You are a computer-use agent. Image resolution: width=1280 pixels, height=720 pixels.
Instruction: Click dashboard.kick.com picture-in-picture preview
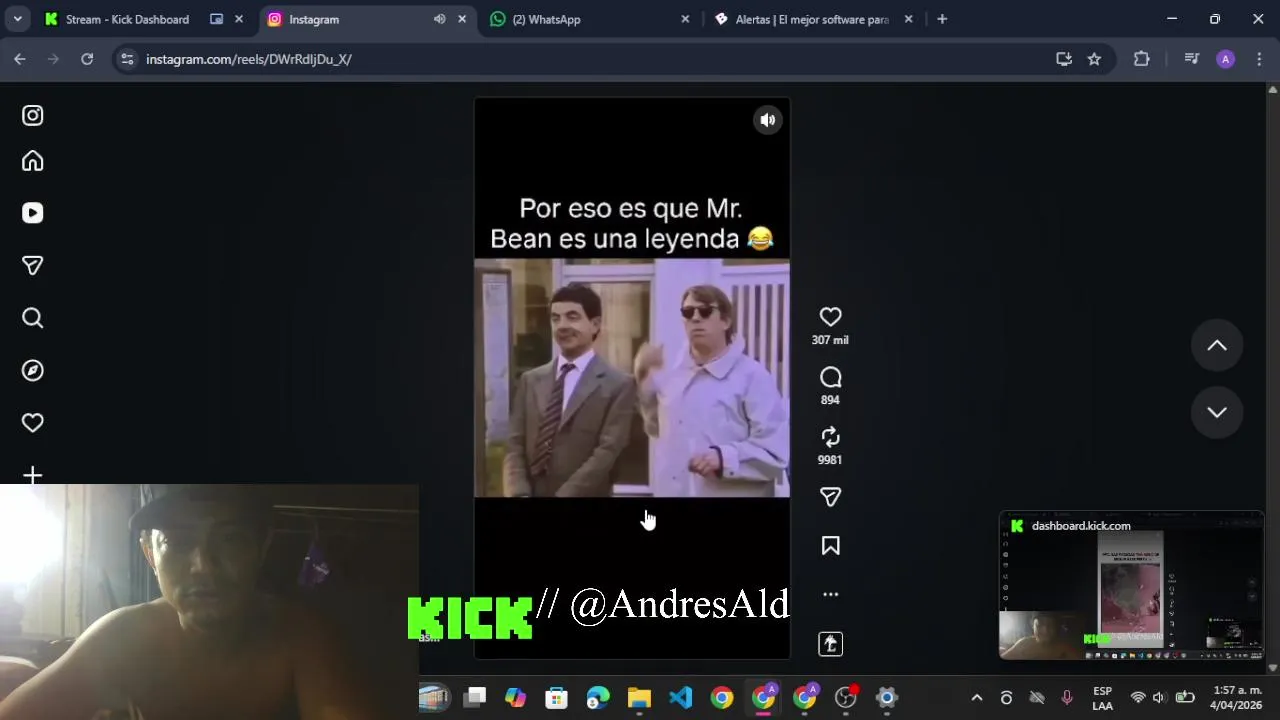[1132, 586]
